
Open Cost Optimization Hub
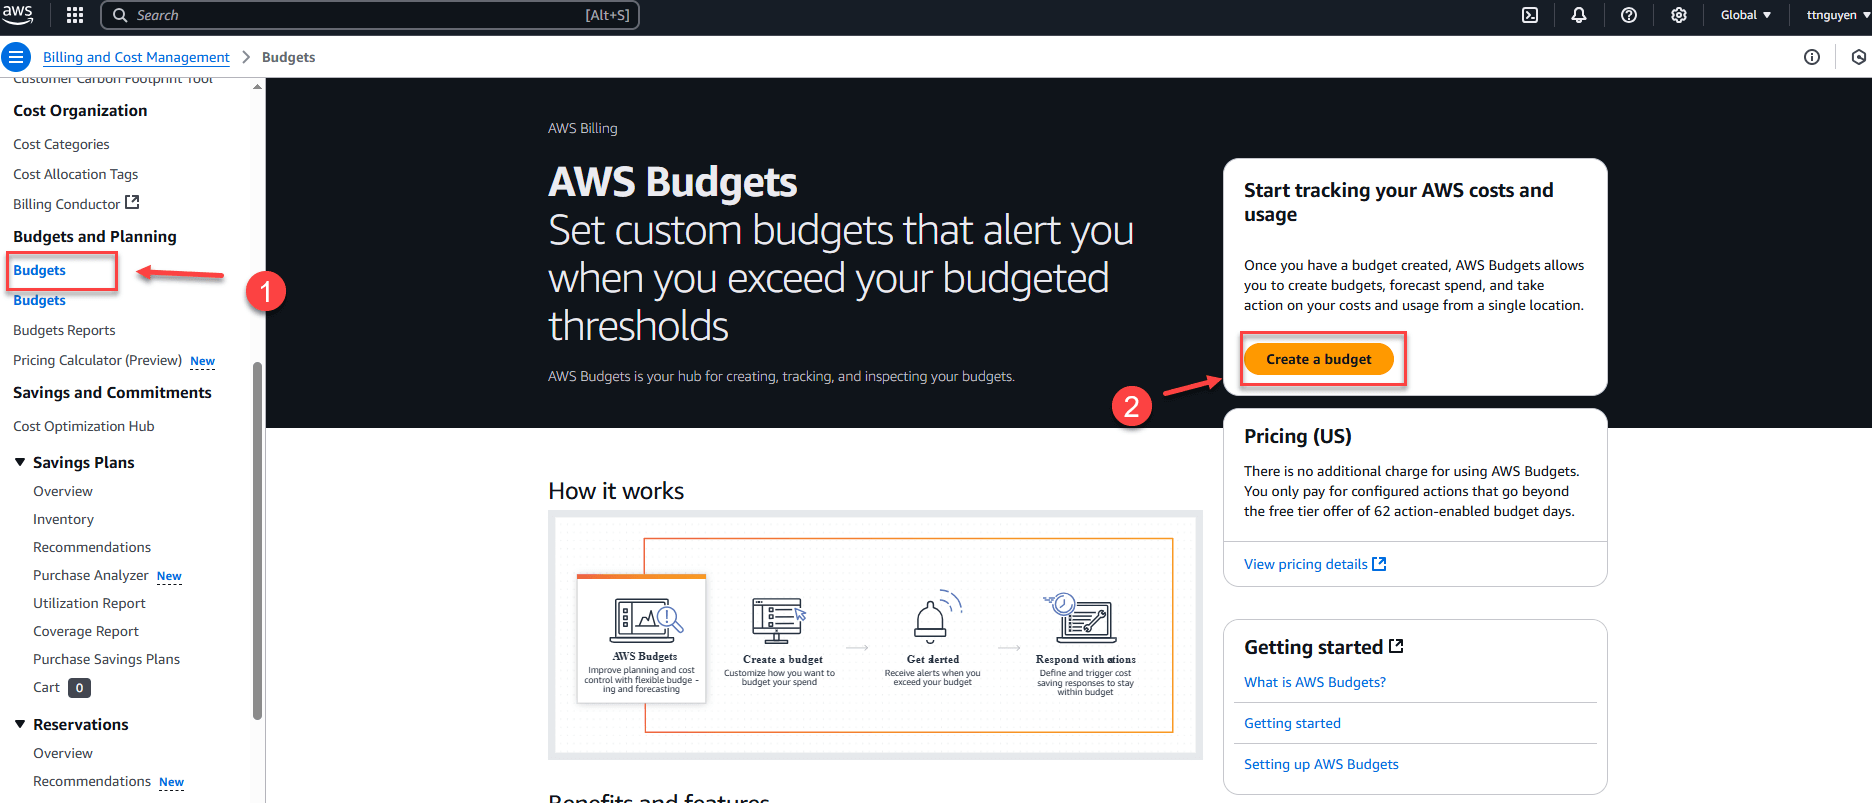tap(84, 426)
